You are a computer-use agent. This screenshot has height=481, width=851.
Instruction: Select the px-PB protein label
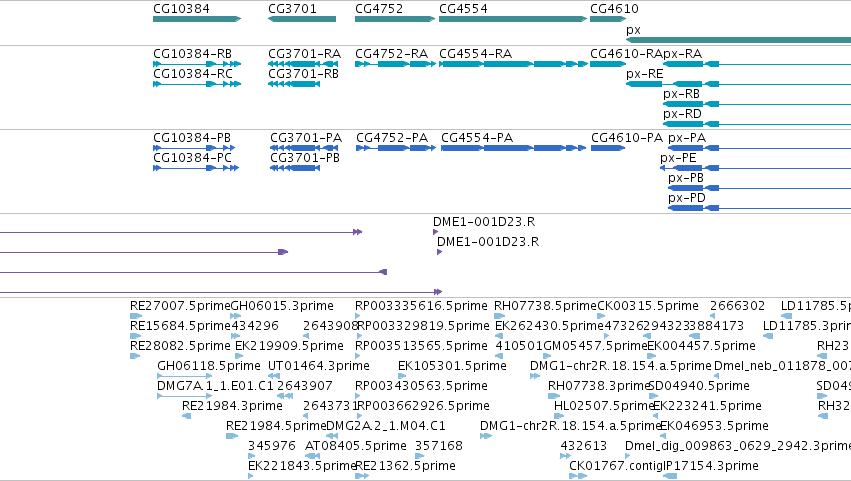pyautogui.click(x=686, y=178)
